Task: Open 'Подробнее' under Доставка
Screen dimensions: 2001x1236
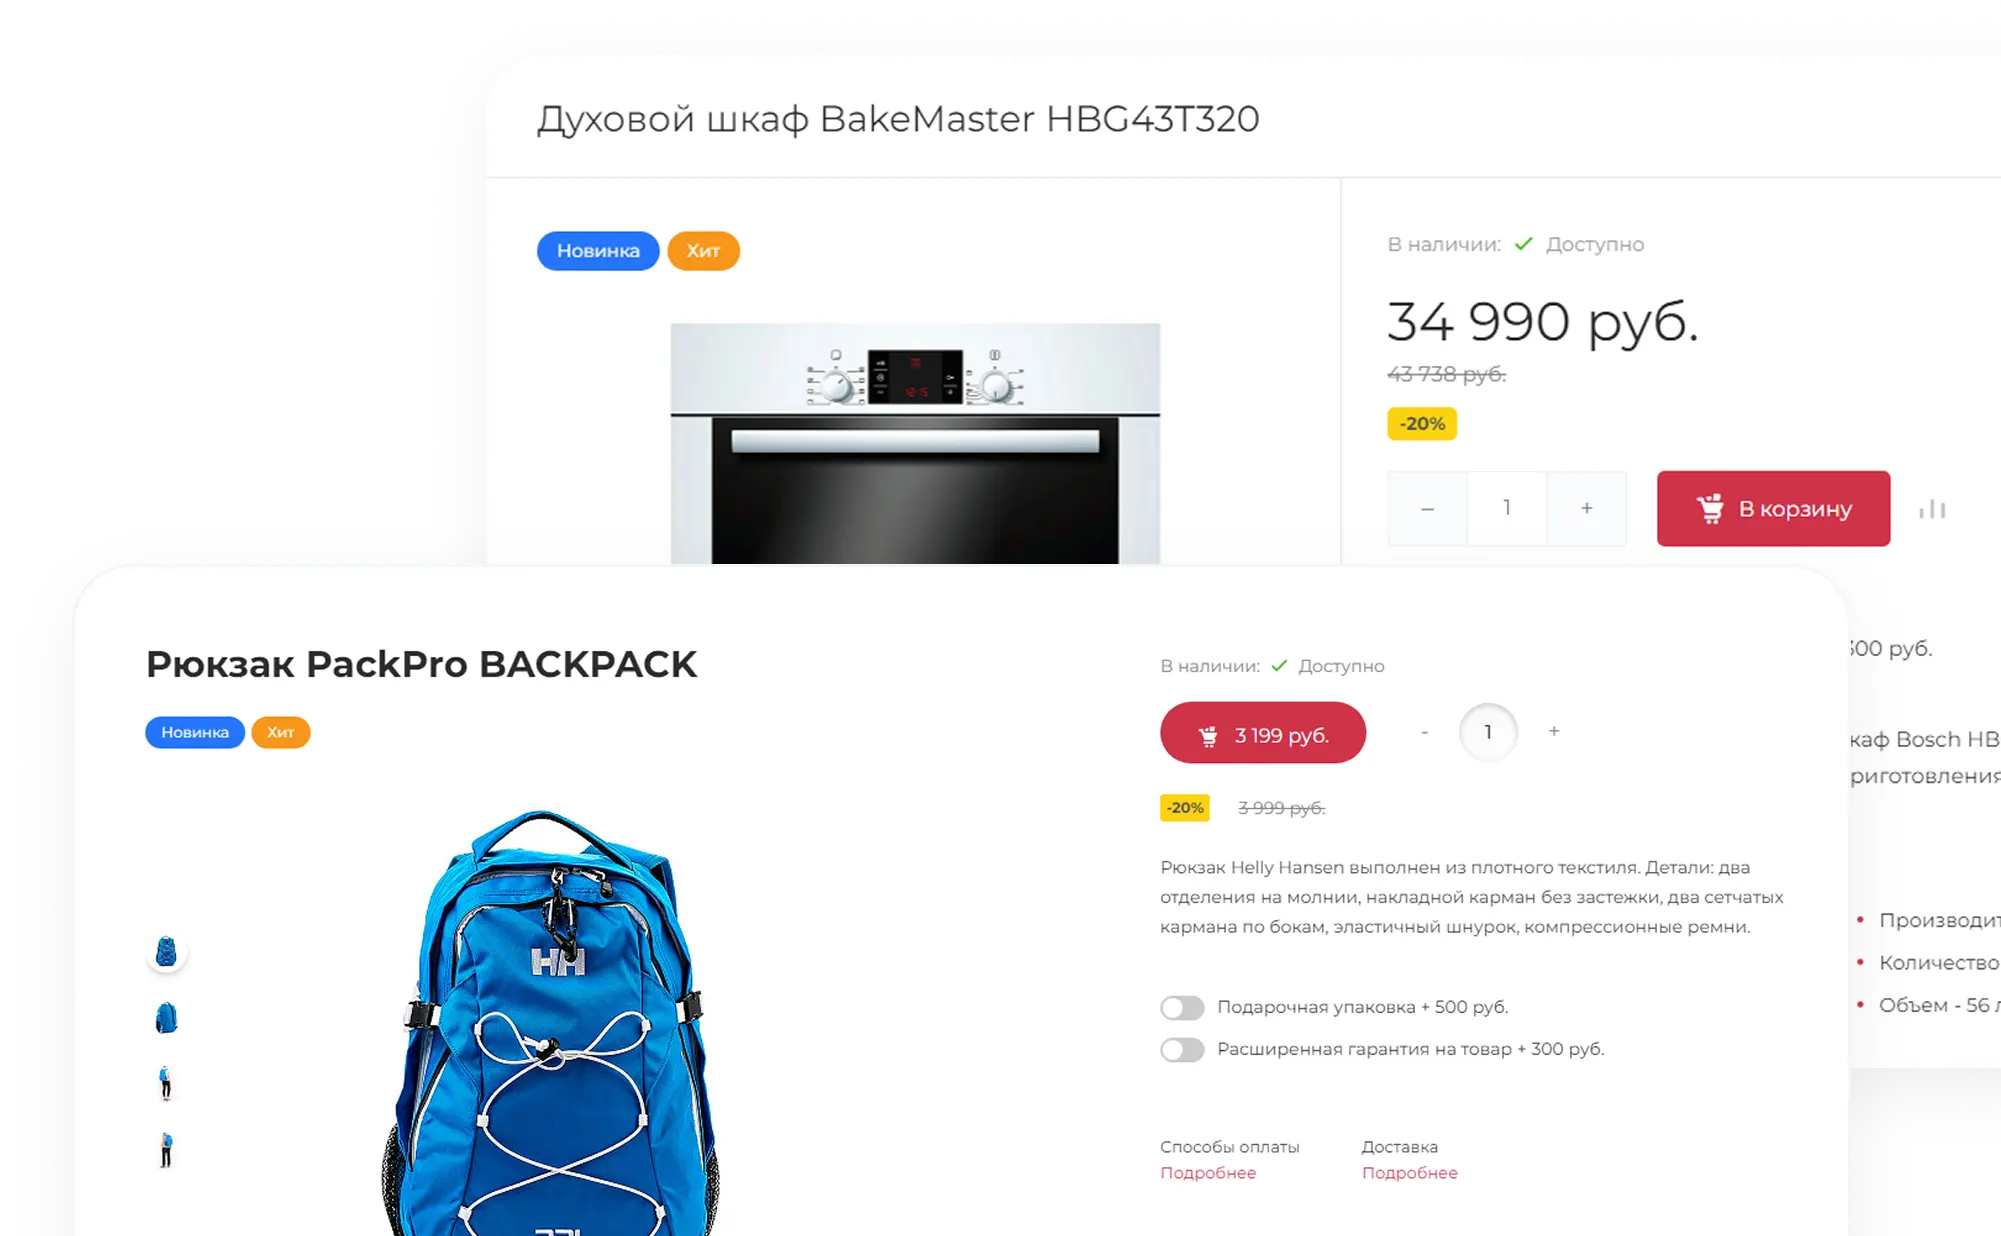Action: point(1409,1173)
